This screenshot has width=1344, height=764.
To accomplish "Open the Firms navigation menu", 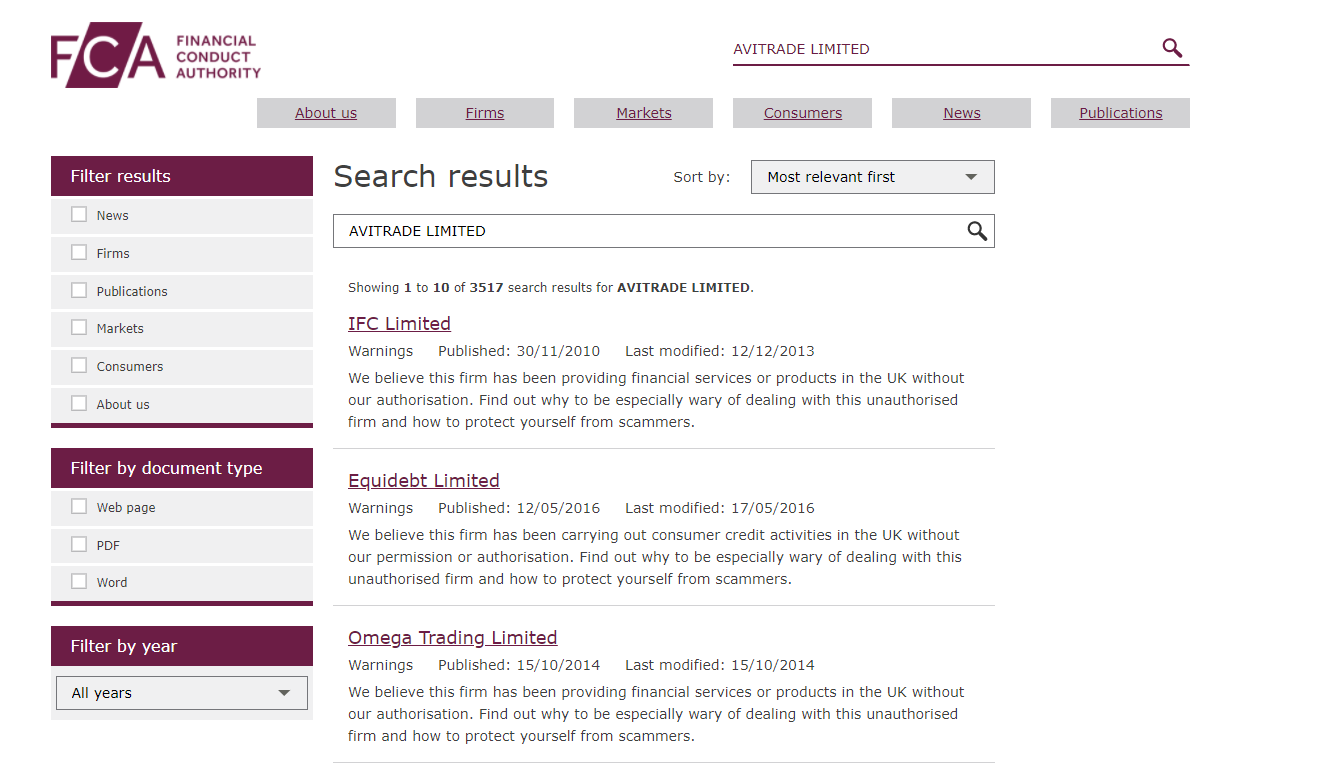I will coord(485,113).
